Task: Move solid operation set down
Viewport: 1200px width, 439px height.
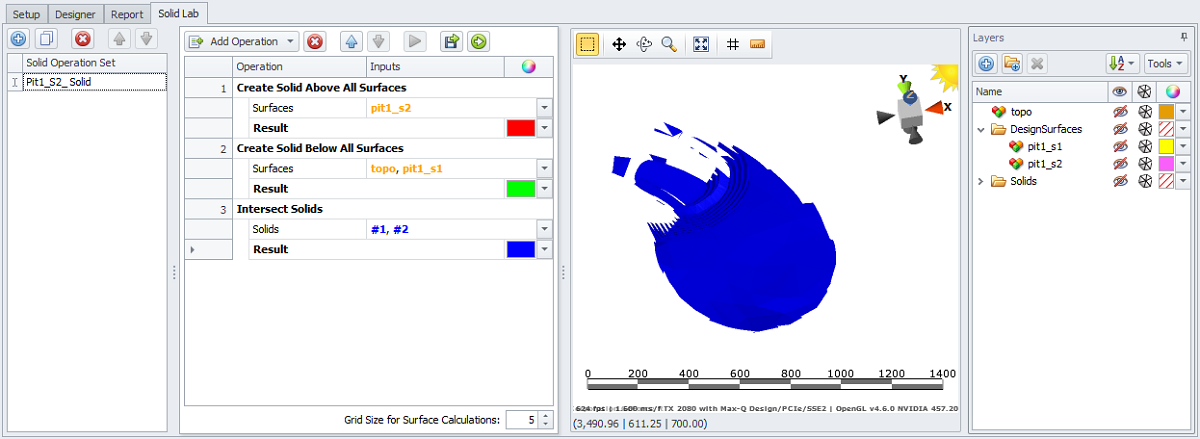Action: (x=146, y=39)
